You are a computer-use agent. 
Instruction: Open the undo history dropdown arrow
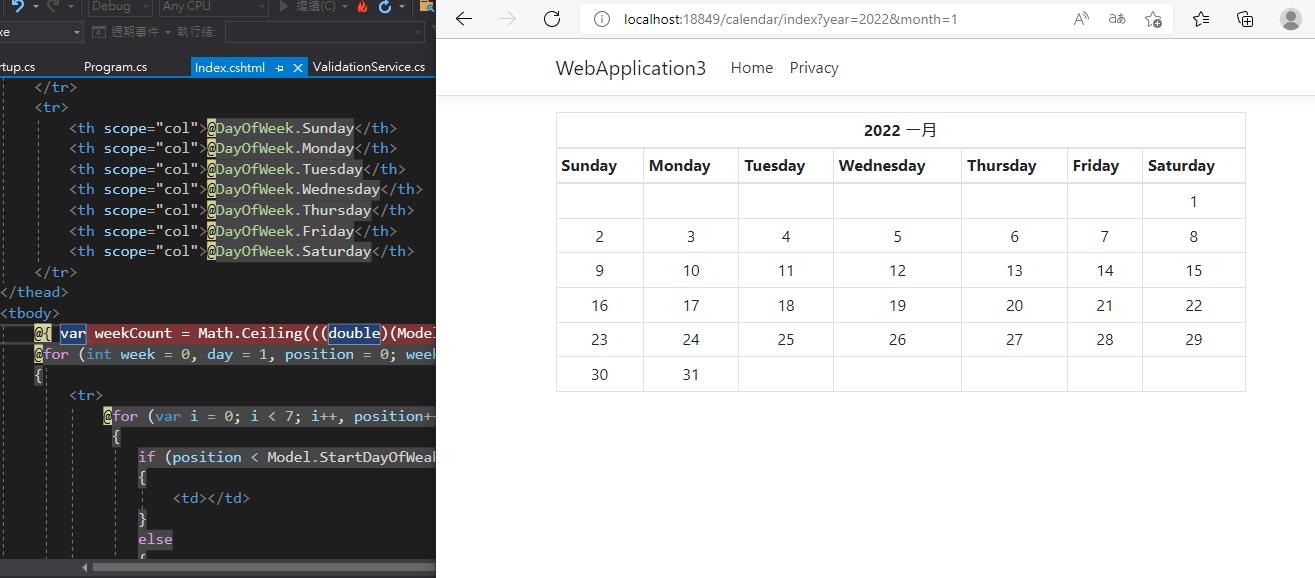35,6
